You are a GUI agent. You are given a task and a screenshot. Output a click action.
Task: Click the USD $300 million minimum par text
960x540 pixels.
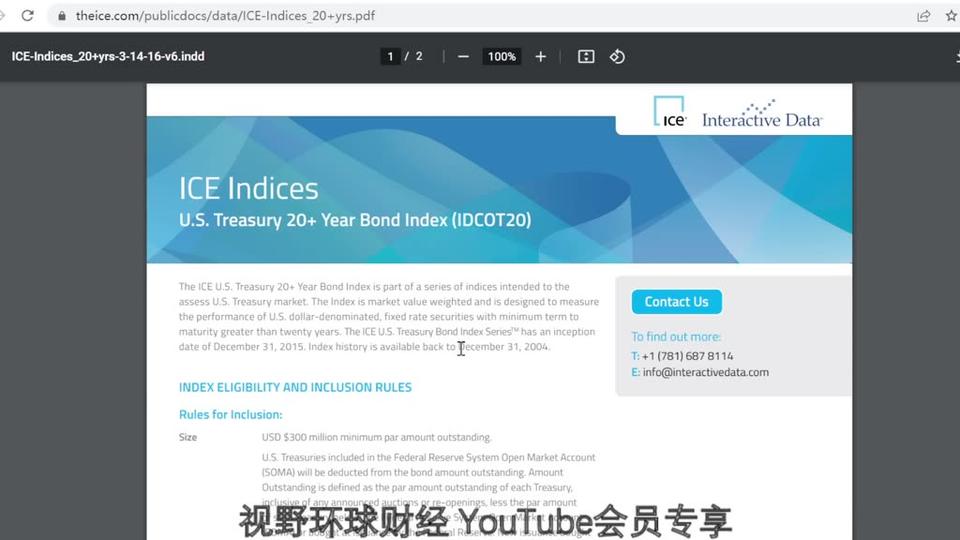(x=377, y=437)
